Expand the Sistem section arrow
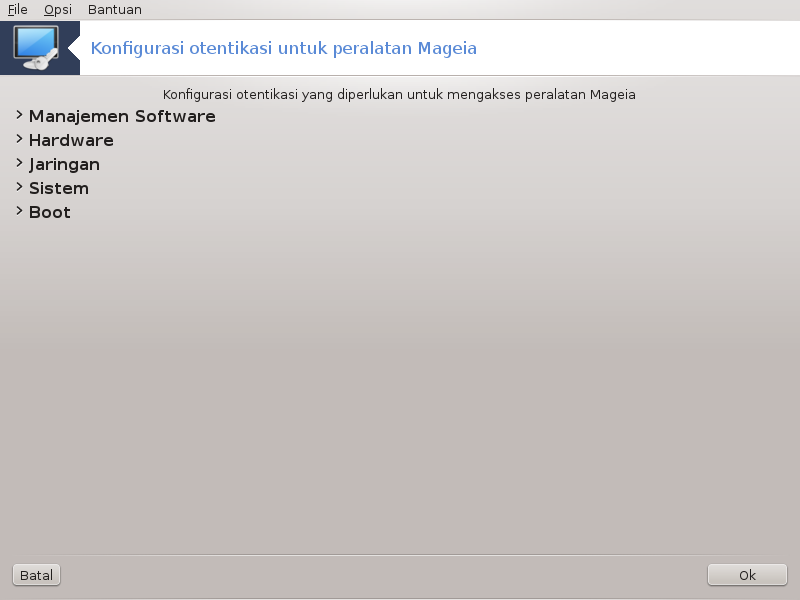 coord(19,187)
